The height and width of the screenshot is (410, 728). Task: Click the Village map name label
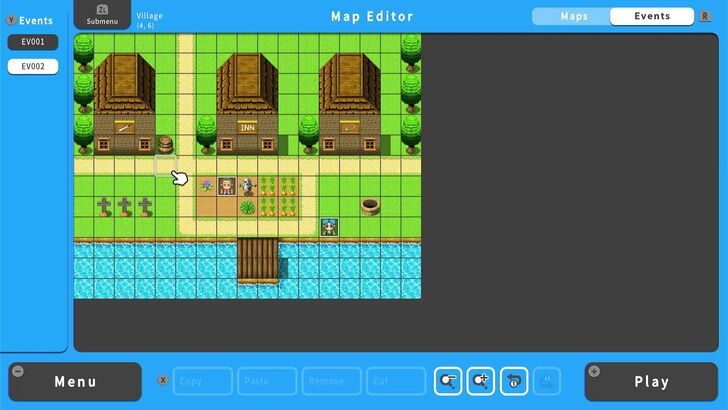coord(150,16)
